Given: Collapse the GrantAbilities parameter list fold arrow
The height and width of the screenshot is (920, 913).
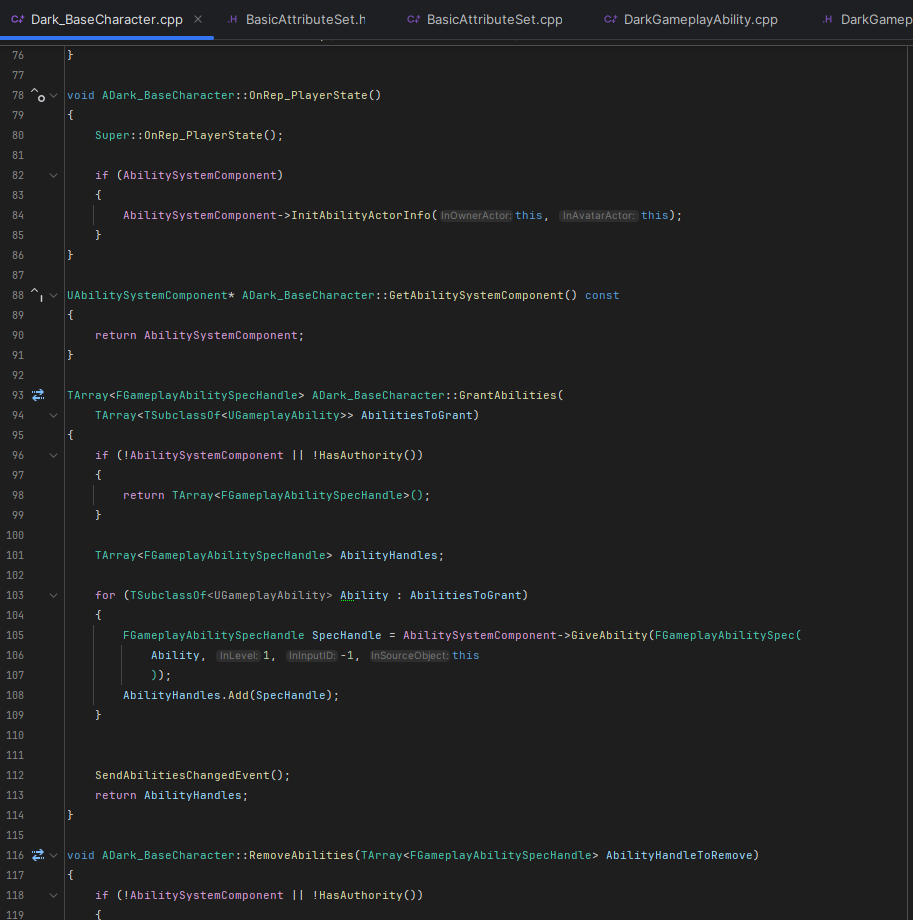Looking at the screenshot, I should point(54,415).
